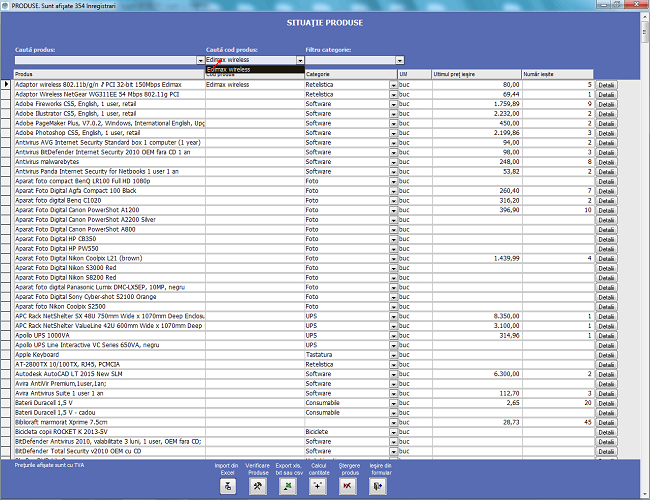The height and width of the screenshot is (500, 650).
Task: Open Detalii for Bicicleta copii ROCKET K 2013-SV
Action: pos(606,432)
